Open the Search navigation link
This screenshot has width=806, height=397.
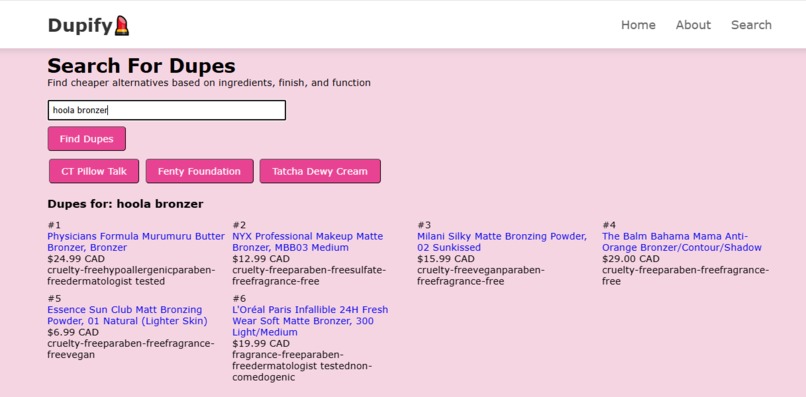pyautogui.click(x=751, y=25)
